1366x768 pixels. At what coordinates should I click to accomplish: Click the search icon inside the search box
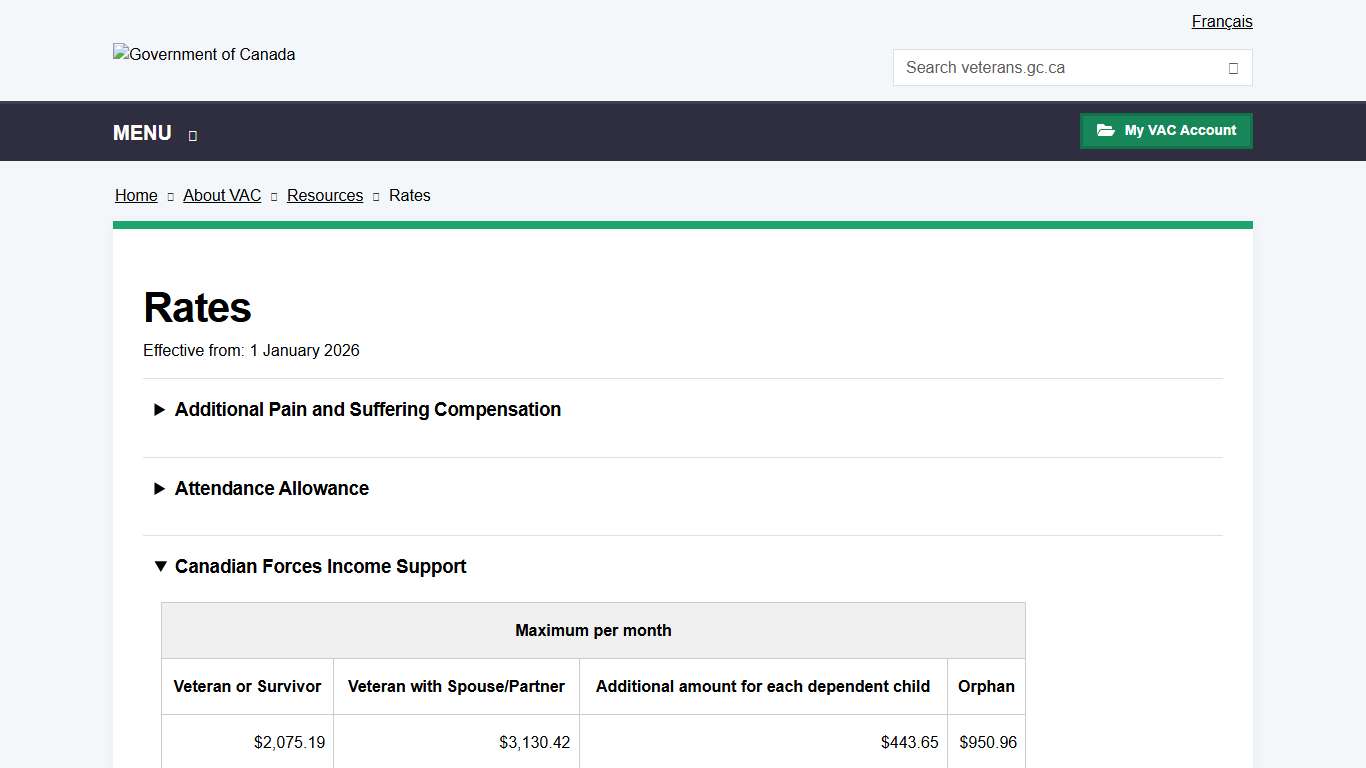1233,68
